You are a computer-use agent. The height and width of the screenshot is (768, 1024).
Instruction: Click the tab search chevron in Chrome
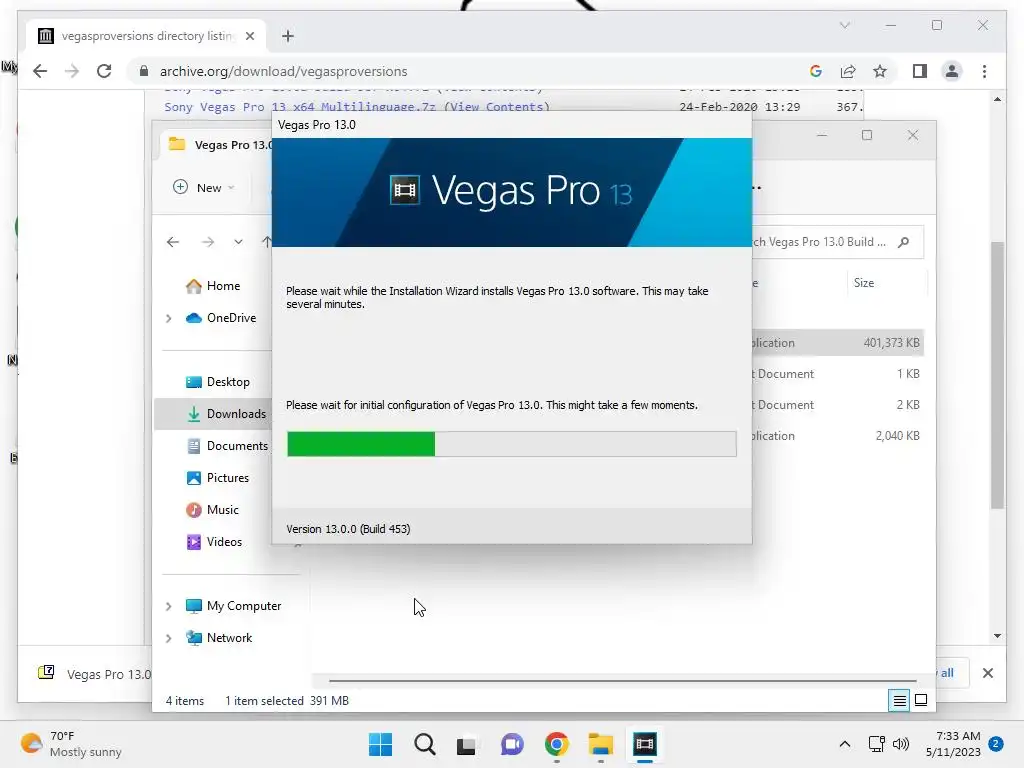844,25
